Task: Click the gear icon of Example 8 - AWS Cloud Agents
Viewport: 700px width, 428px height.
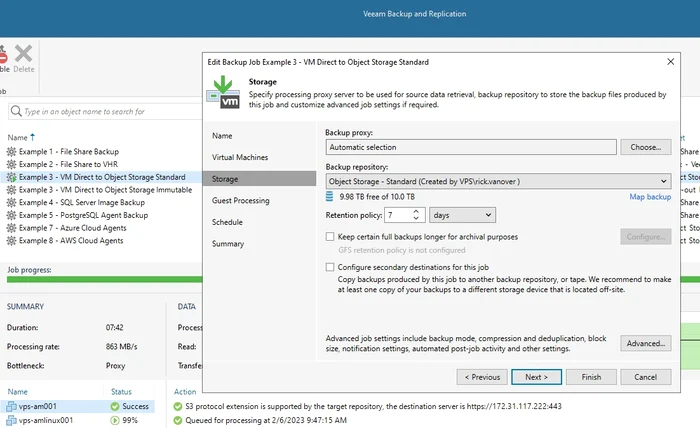Action: click(12, 241)
